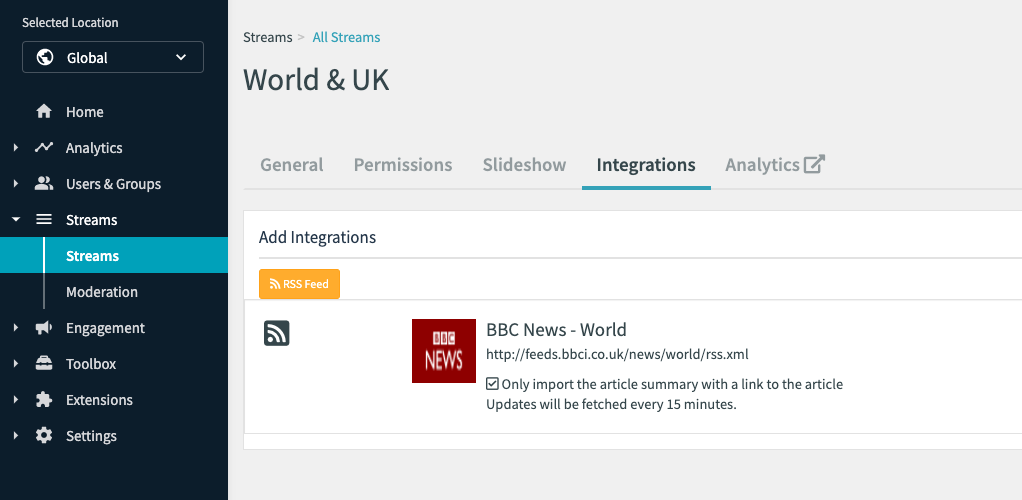
Task: Follow the All Streams breadcrumb link
Action: [x=346, y=37]
